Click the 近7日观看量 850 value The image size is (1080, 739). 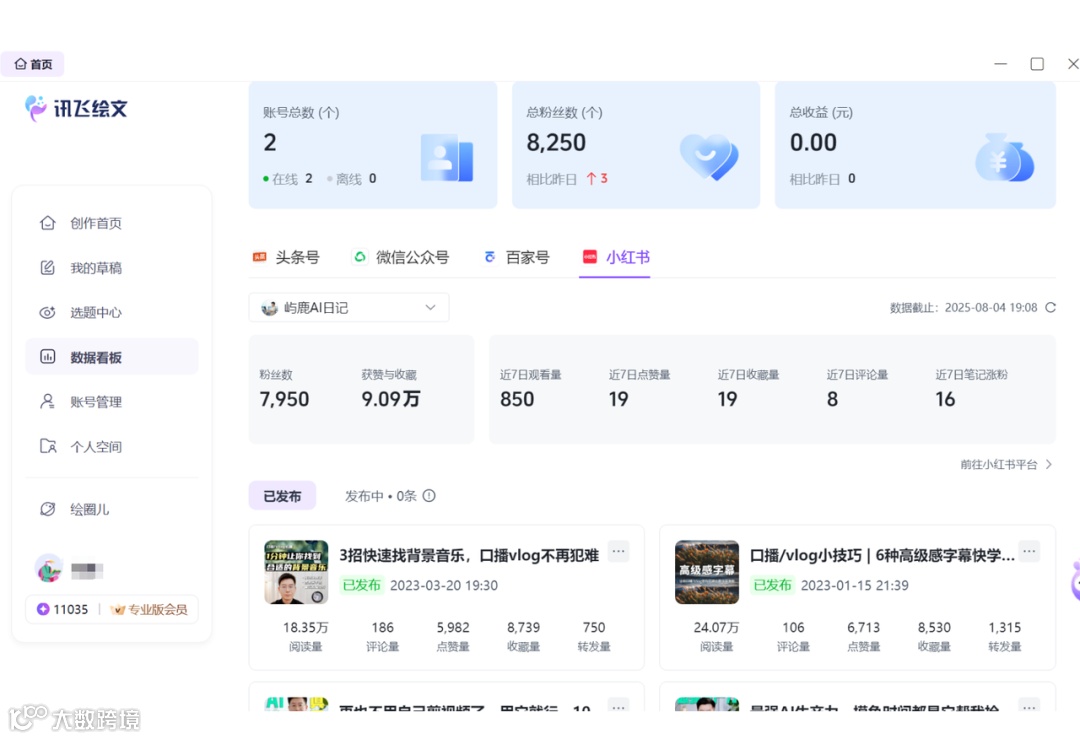[x=517, y=399]
